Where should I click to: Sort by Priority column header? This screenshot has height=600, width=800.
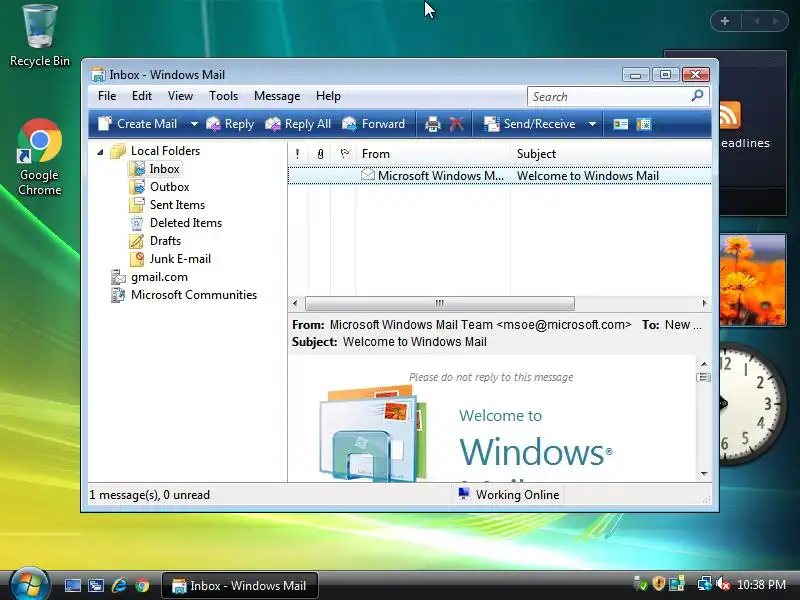point(297,154)
